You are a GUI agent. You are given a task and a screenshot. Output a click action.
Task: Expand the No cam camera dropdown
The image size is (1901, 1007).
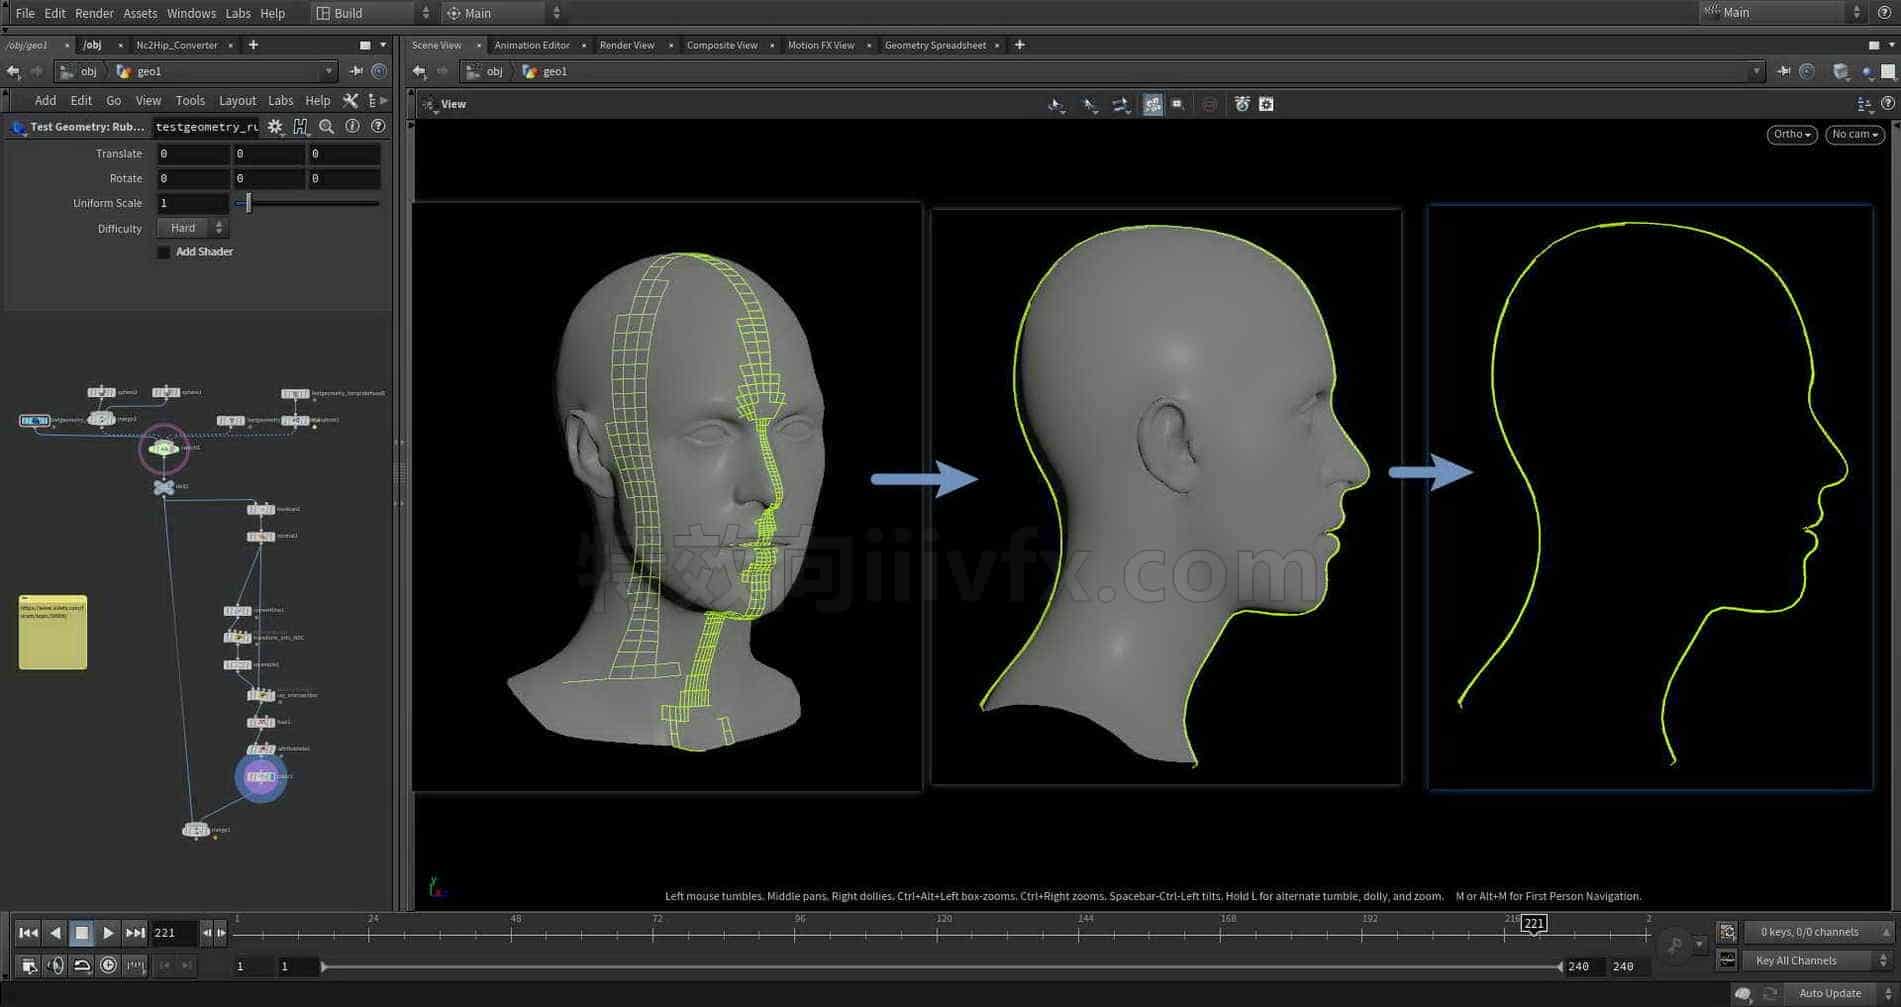1855,134
